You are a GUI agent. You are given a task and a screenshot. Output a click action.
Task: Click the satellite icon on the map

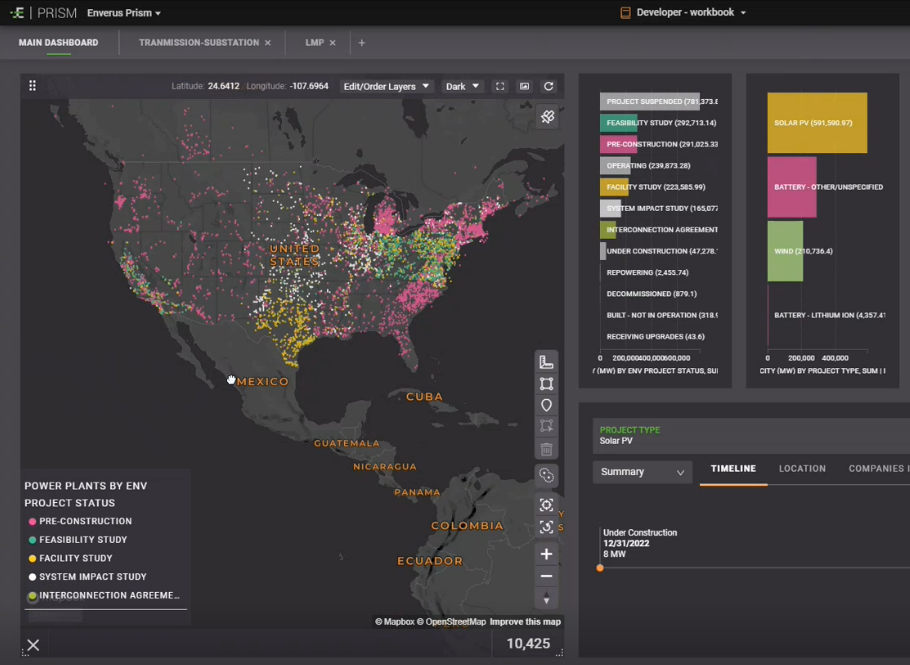(x=547, y=117)
